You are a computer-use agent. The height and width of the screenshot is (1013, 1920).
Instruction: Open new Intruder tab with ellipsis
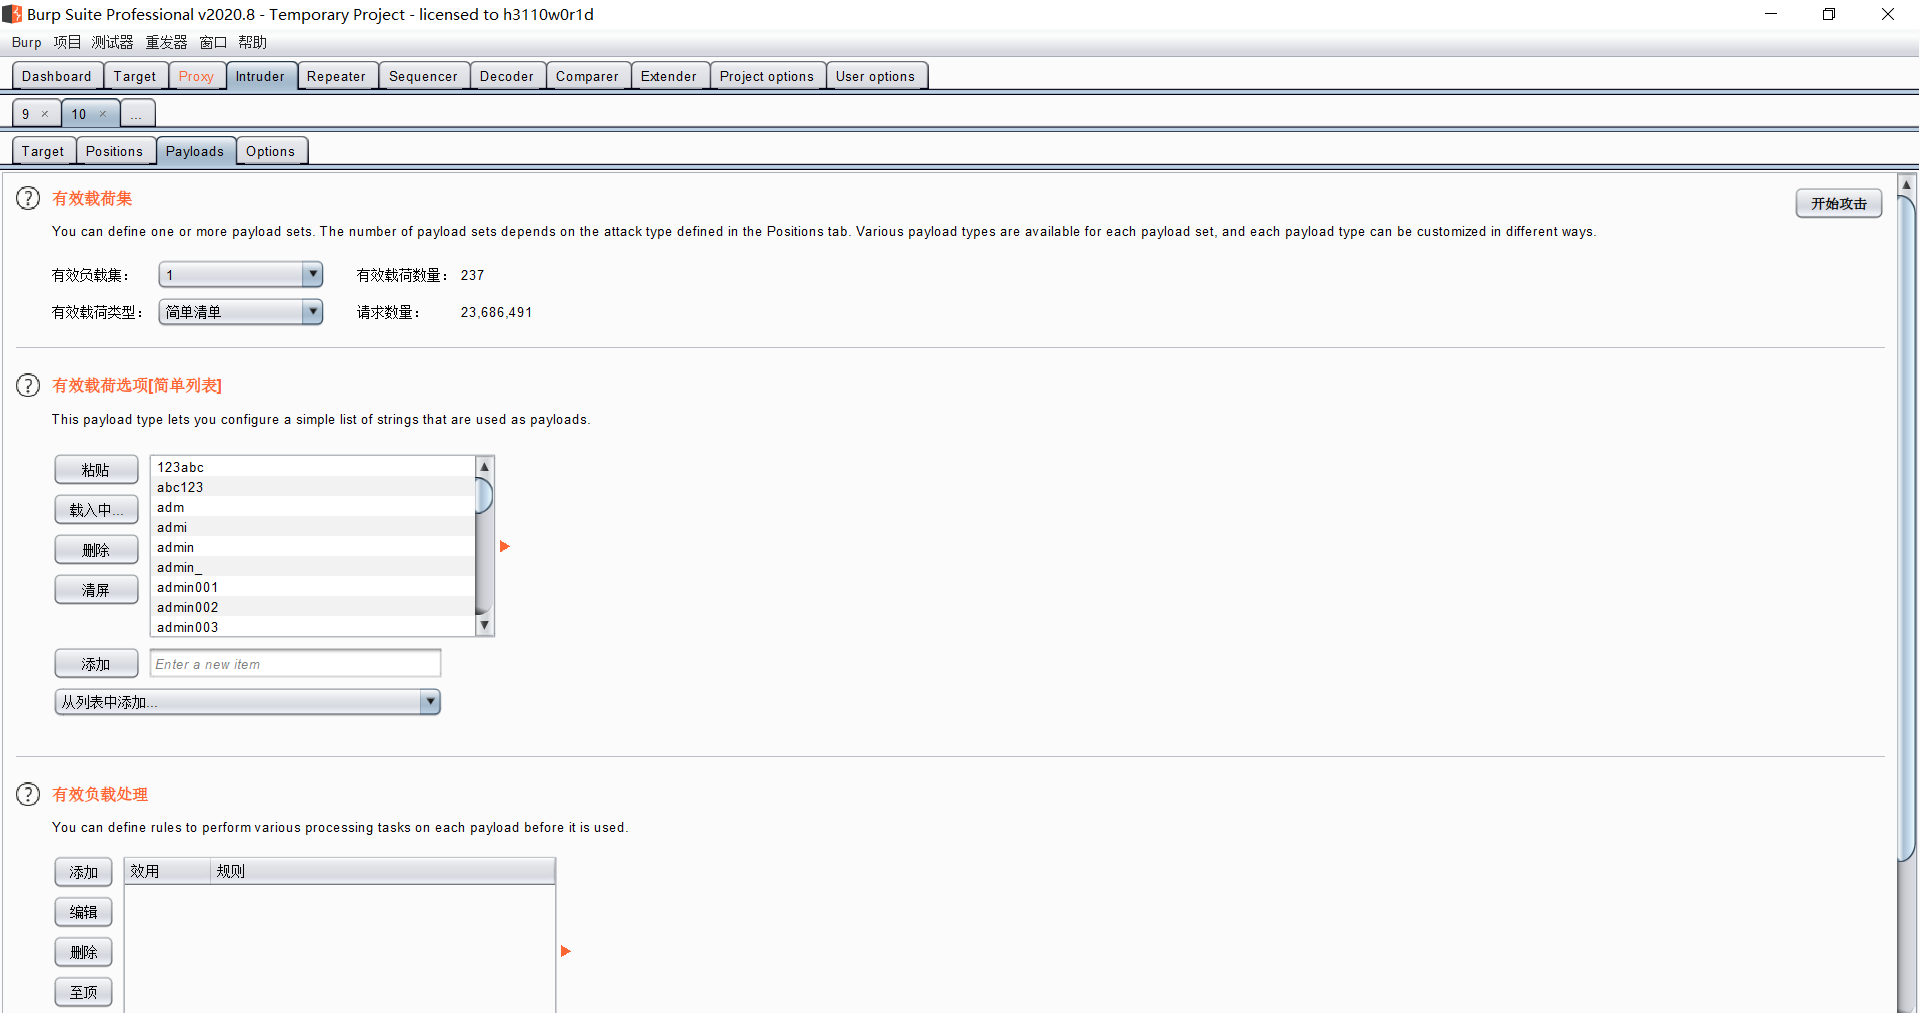pyautogui.click(x=137, y=114)
